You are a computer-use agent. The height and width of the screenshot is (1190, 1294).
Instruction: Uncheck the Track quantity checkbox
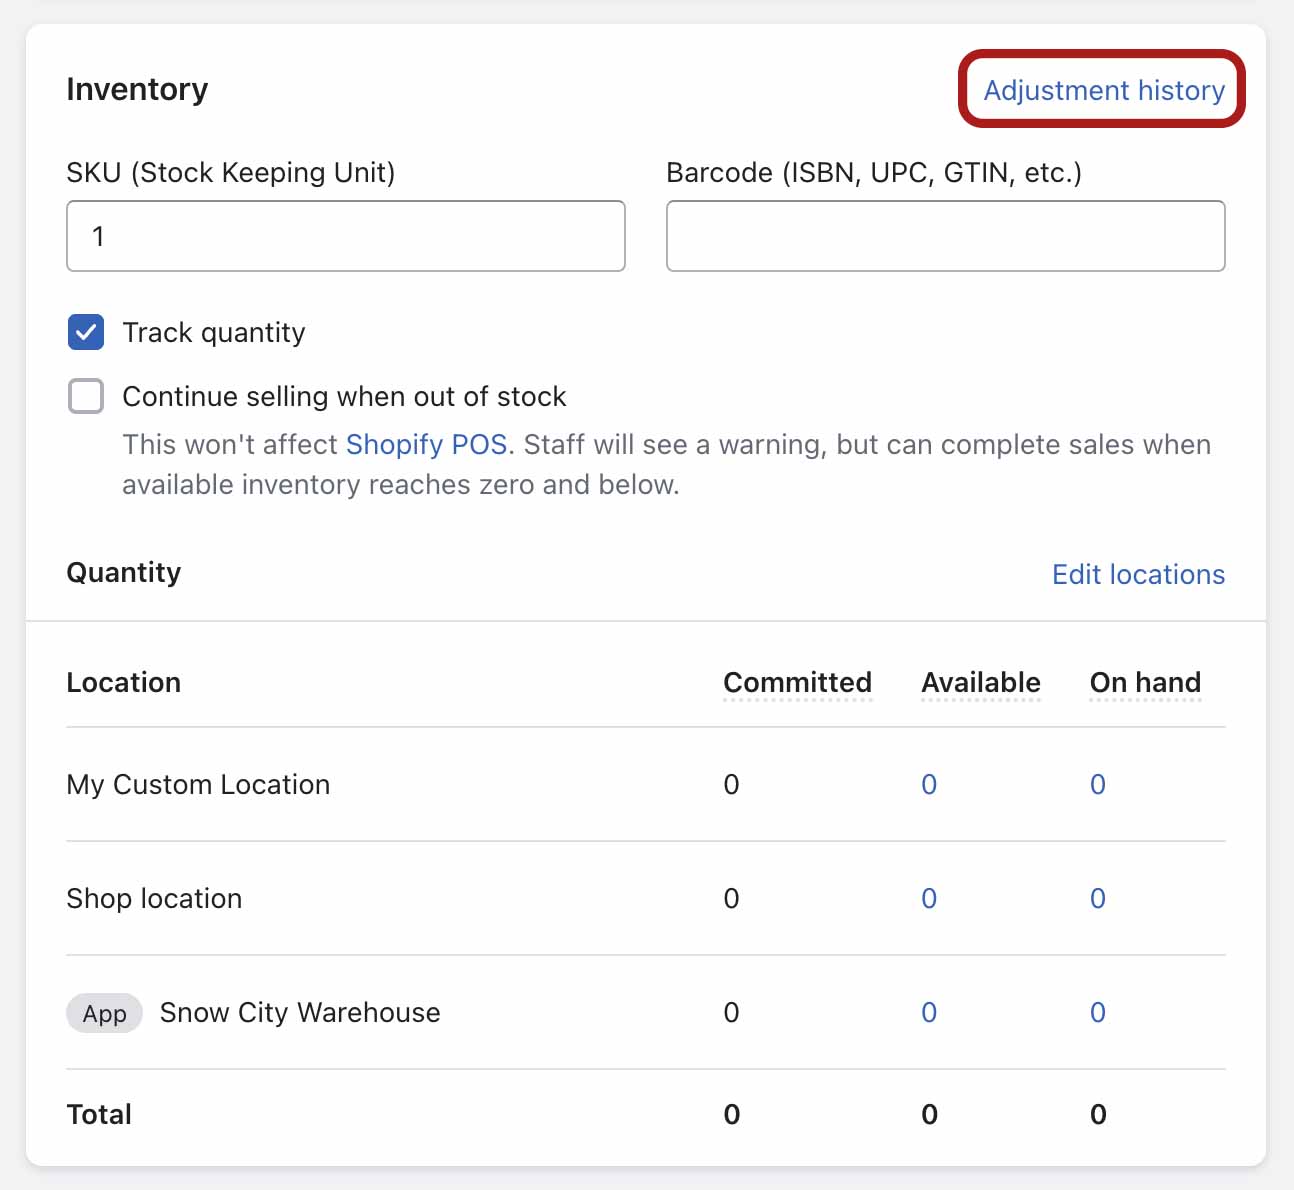[86, 332]
